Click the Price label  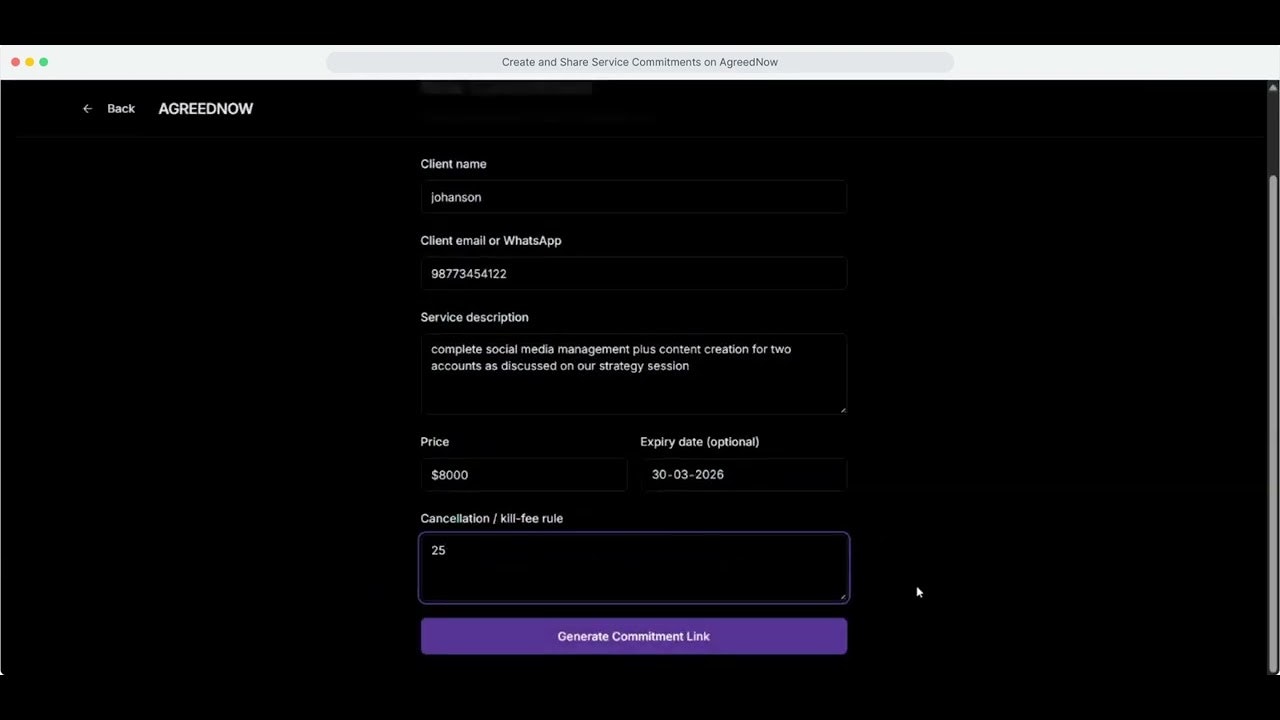click(x=434, y=441)
